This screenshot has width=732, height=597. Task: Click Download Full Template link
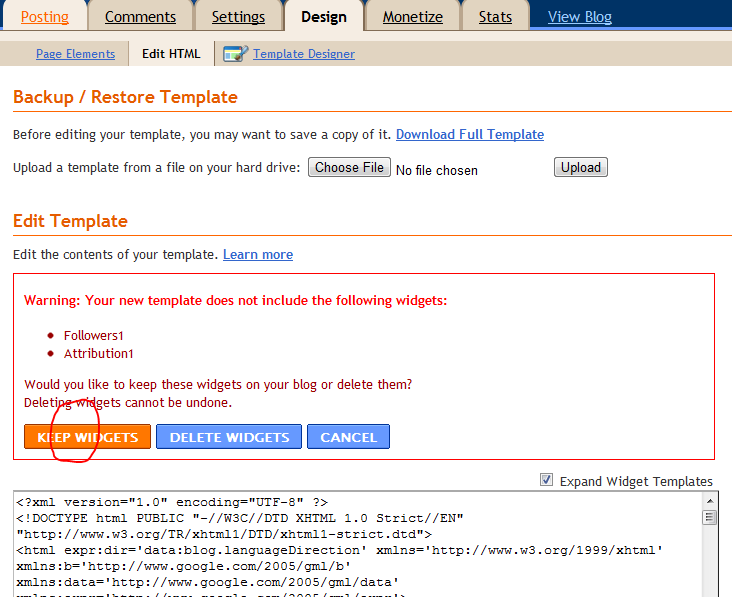coord(470,134)
